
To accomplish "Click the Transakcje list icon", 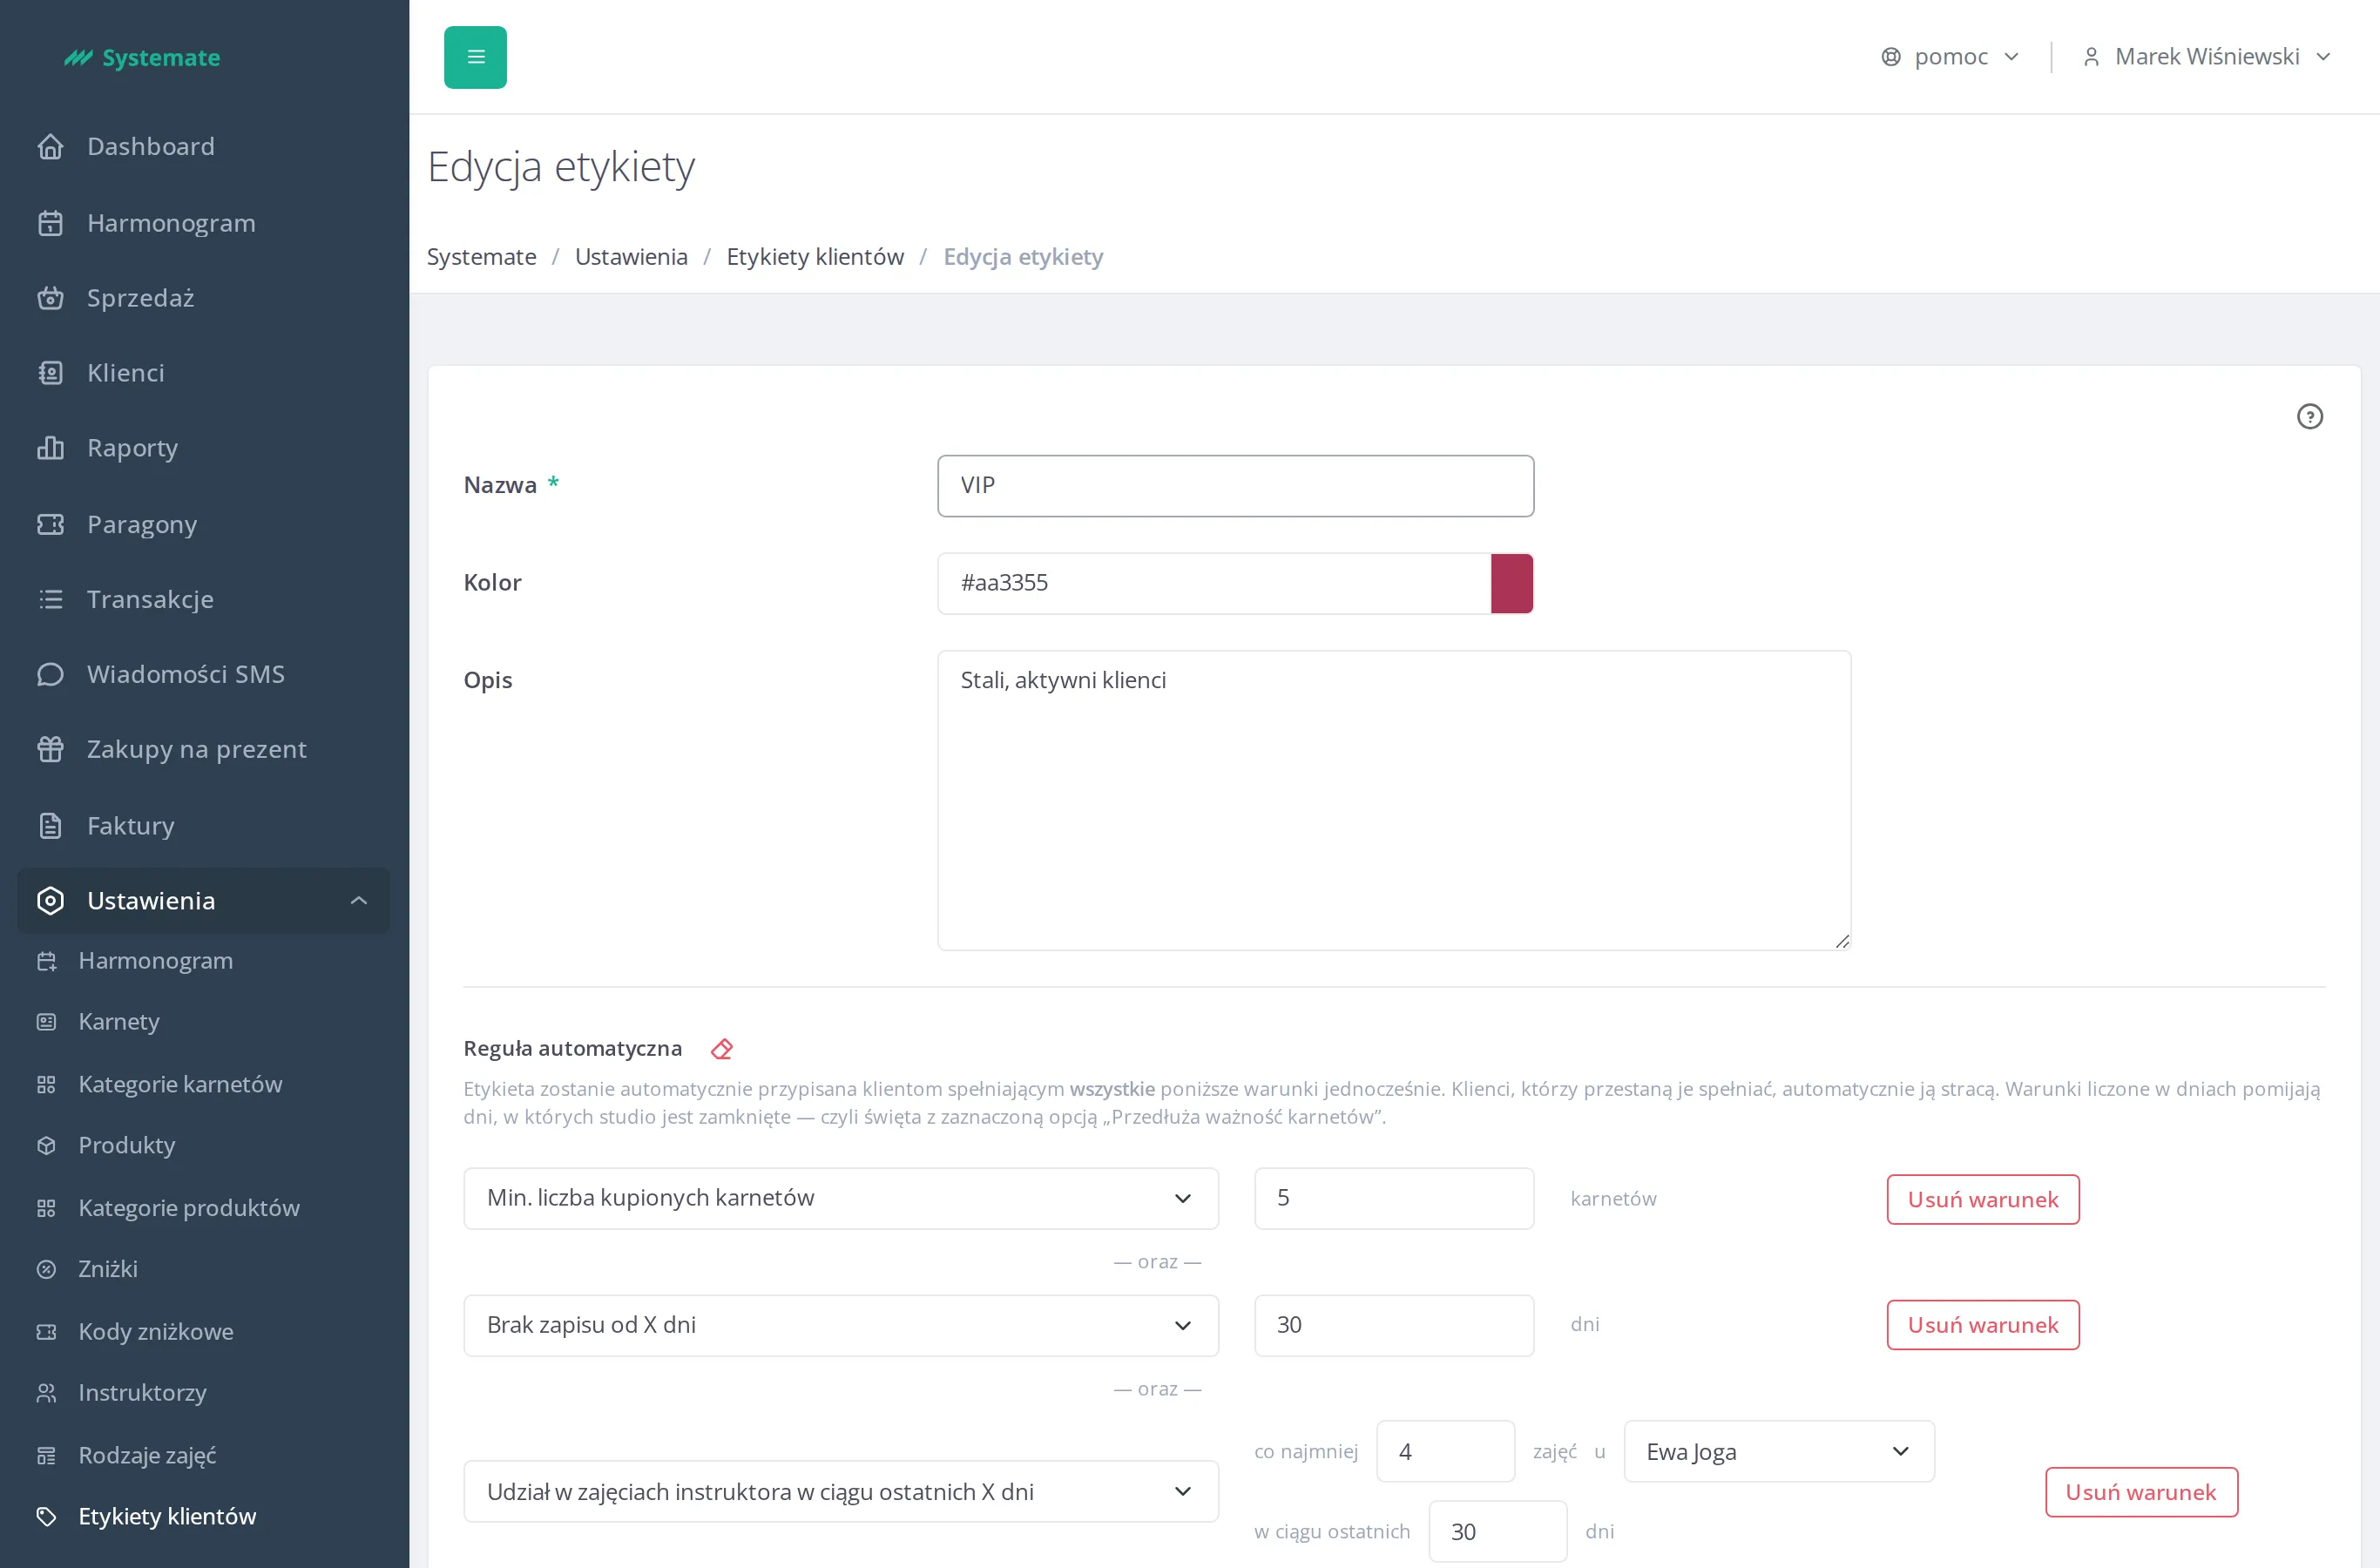I will (x=50, y=599).
